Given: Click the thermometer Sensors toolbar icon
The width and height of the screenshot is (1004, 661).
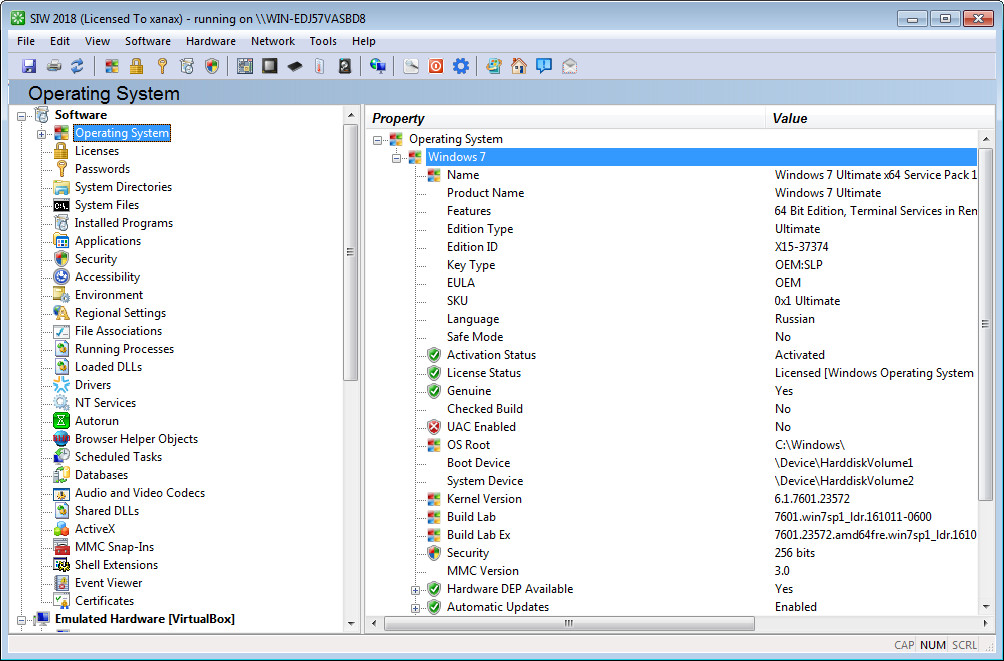Looking at the screenshot, I should tap(320, 66).
